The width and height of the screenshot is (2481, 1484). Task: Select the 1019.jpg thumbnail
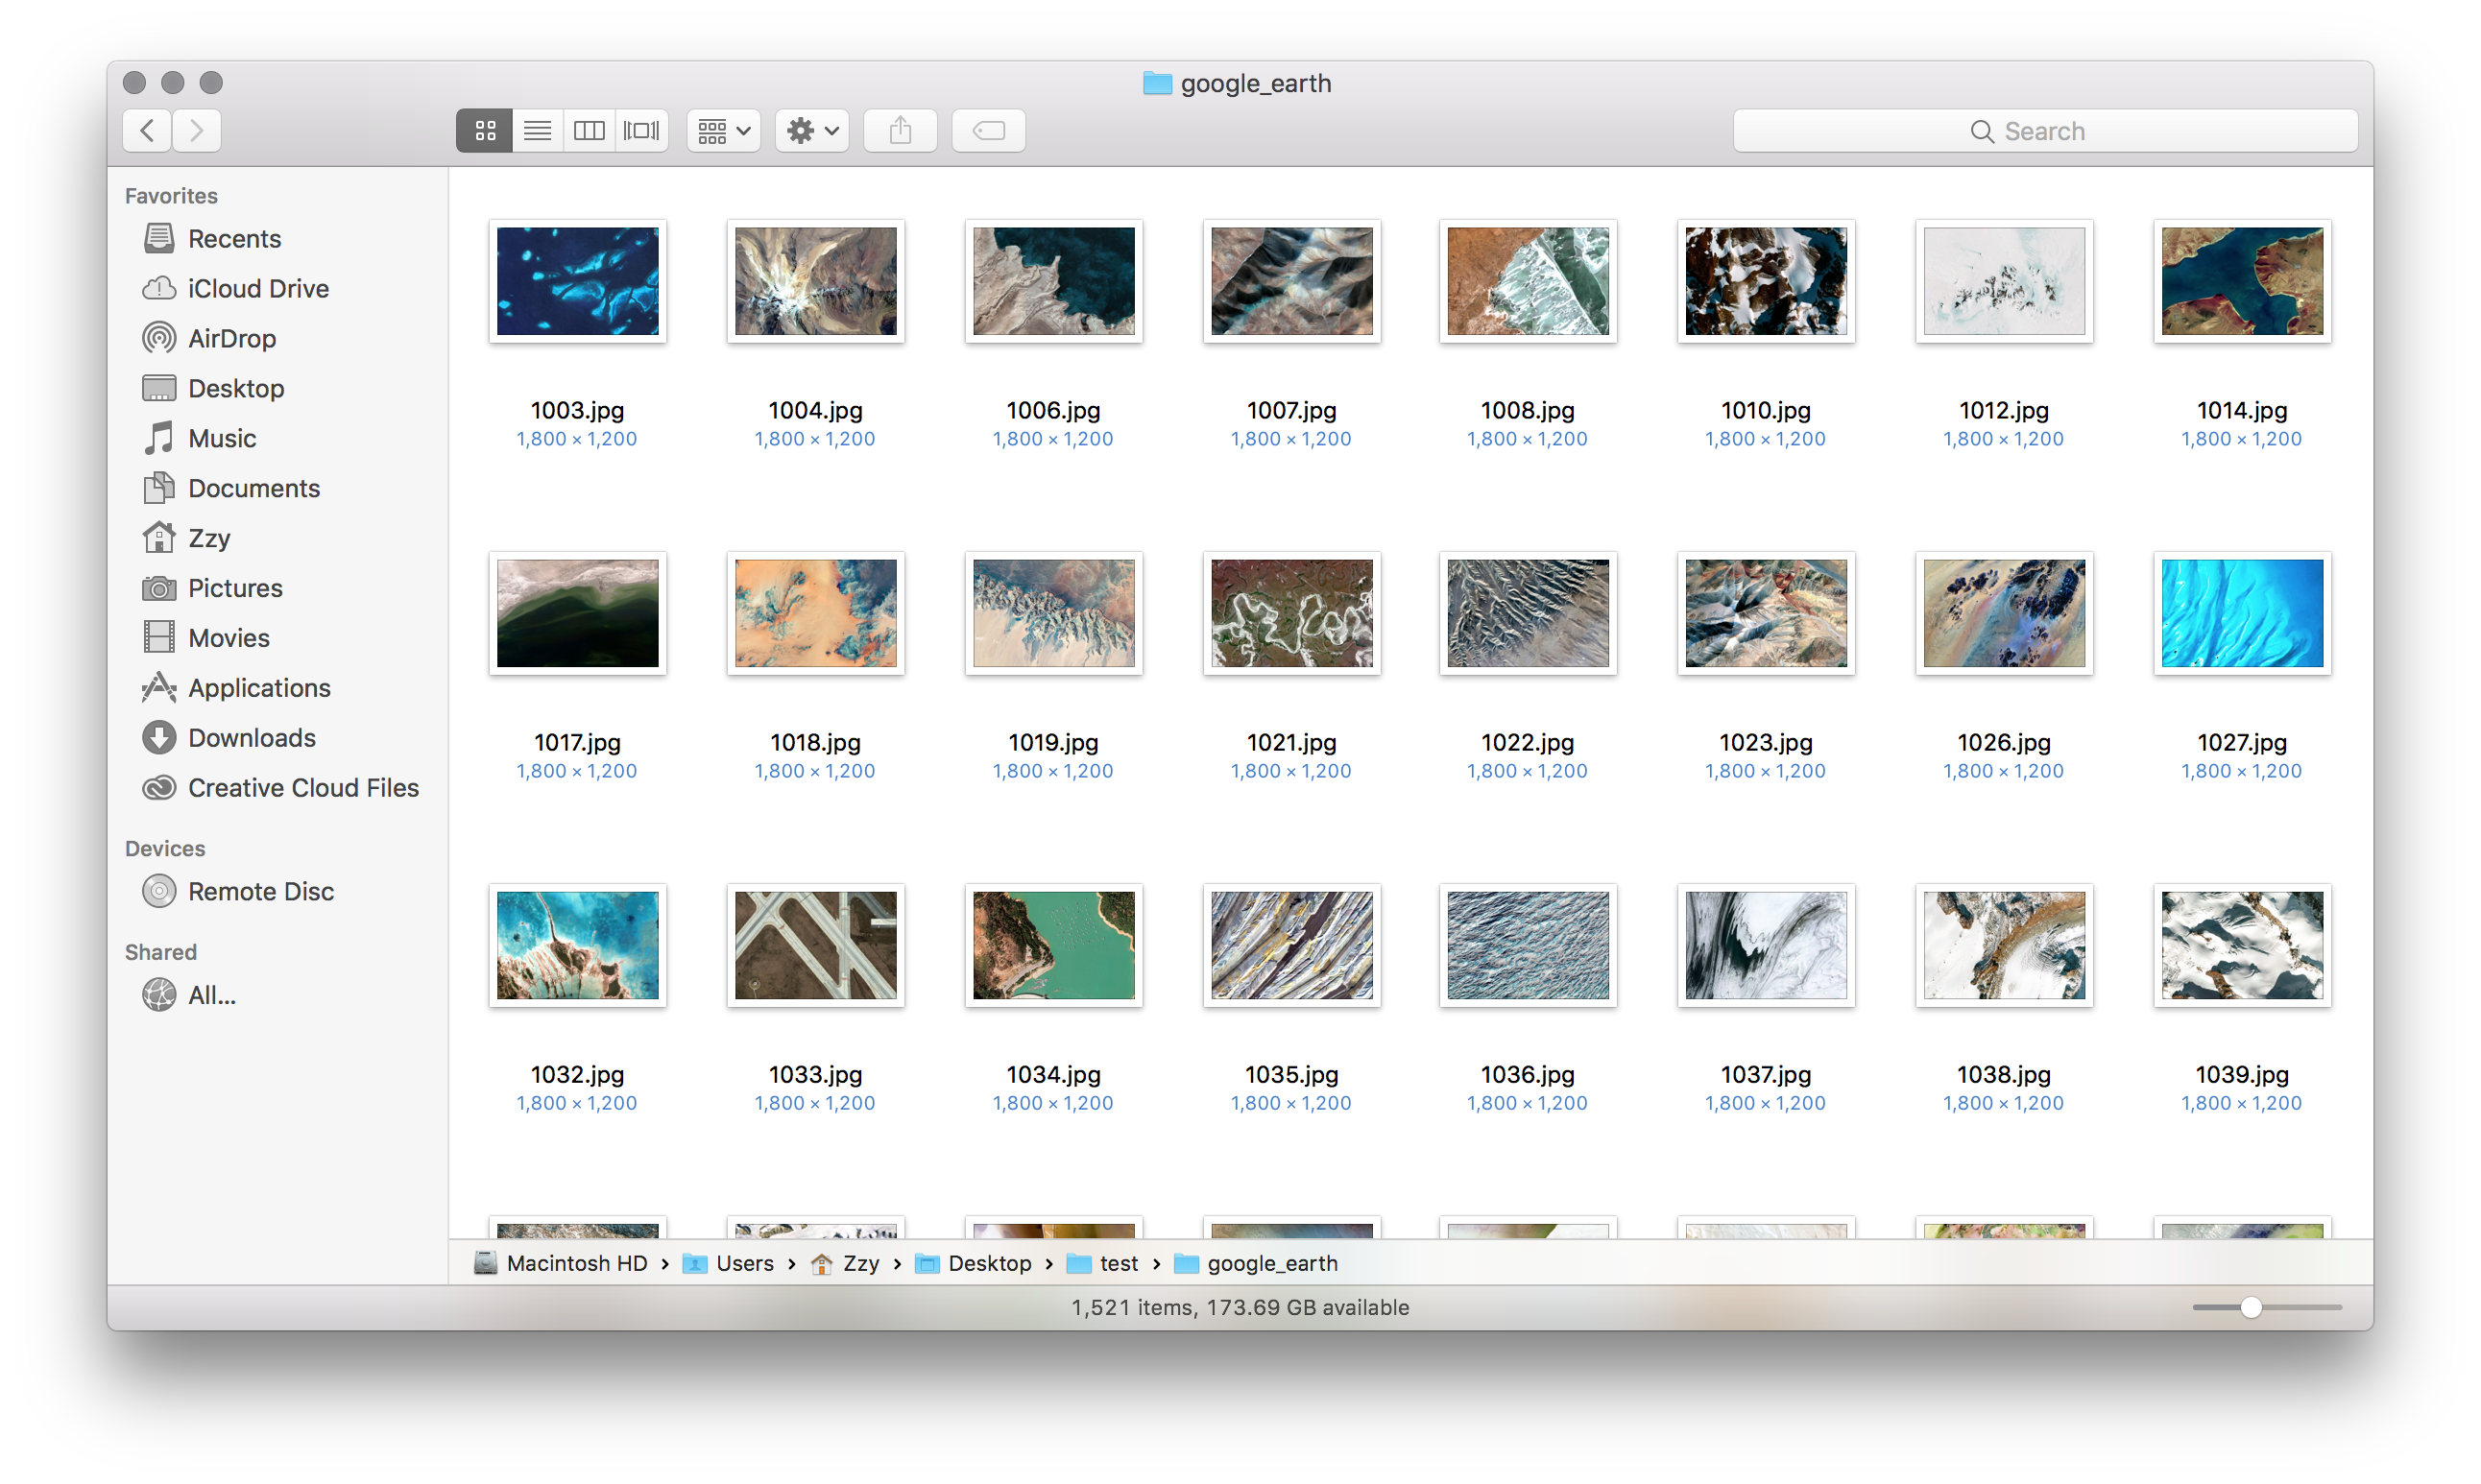tap(1054, 613)
